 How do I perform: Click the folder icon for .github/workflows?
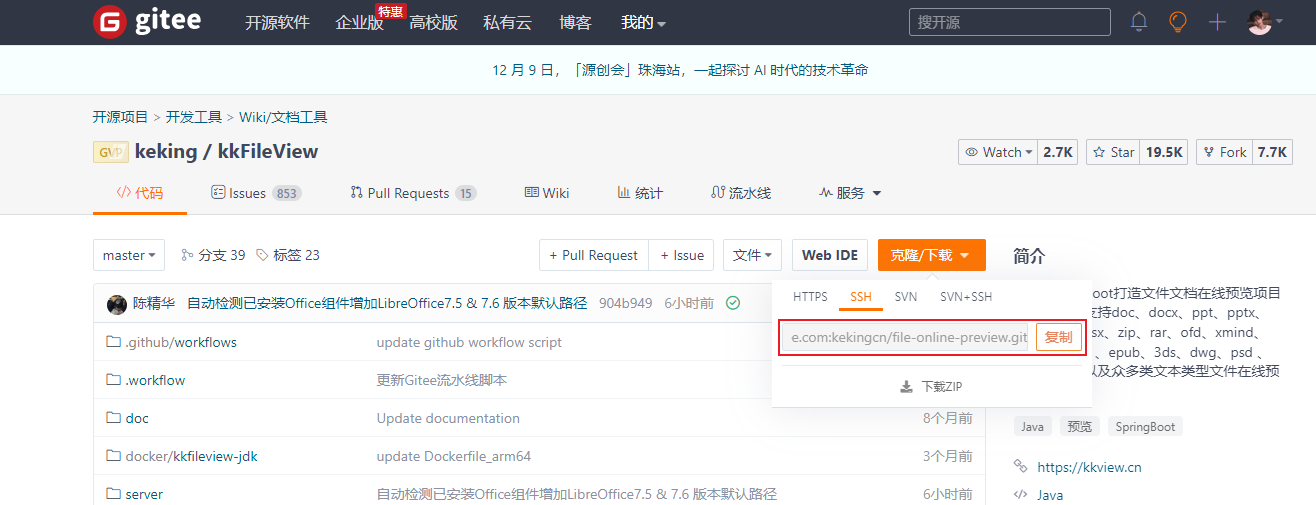(x=113, y=342)
